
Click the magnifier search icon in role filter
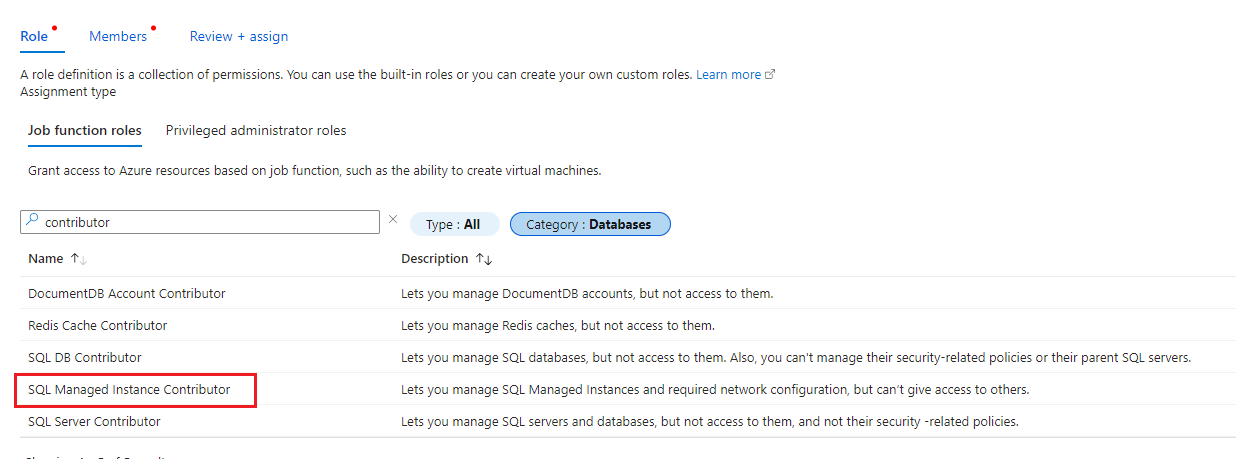click(x=32, y=221)
